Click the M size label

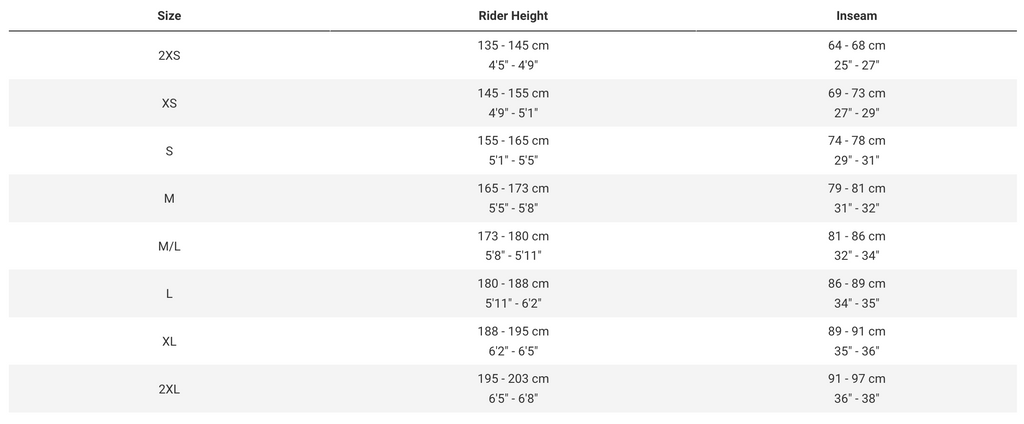pyautogui.click(x=169, y=198)
